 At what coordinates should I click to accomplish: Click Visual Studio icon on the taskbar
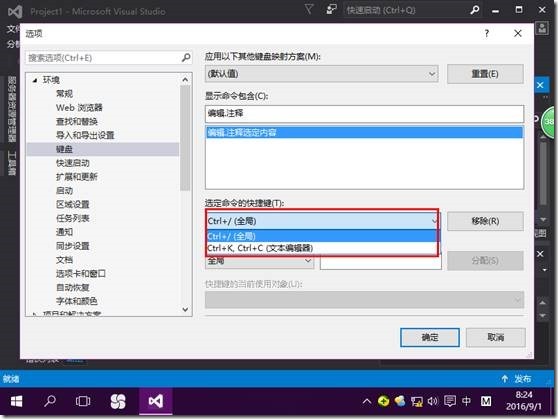(156, 402)
